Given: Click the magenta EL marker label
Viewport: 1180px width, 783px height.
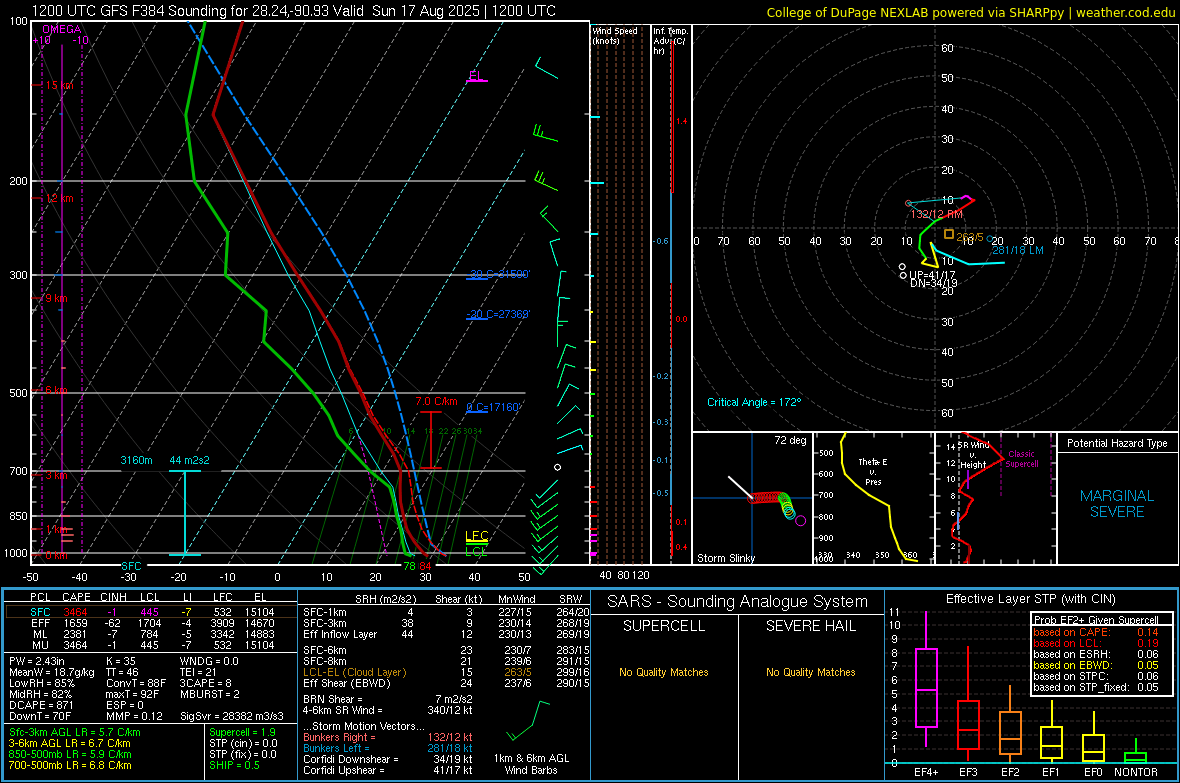Looking at the screenshot, I should (x=475, y=75).
